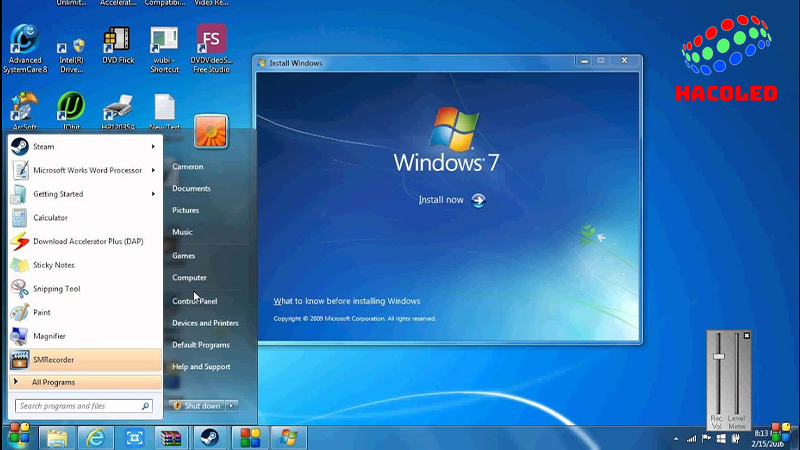Open Computer from Start menu
800x450 pixels.
point(189,278)
